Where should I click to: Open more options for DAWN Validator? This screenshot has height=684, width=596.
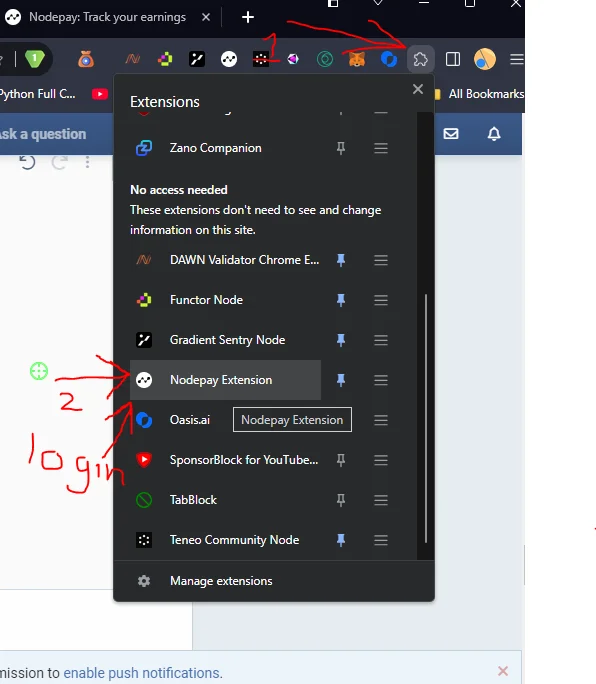point(381,260)
